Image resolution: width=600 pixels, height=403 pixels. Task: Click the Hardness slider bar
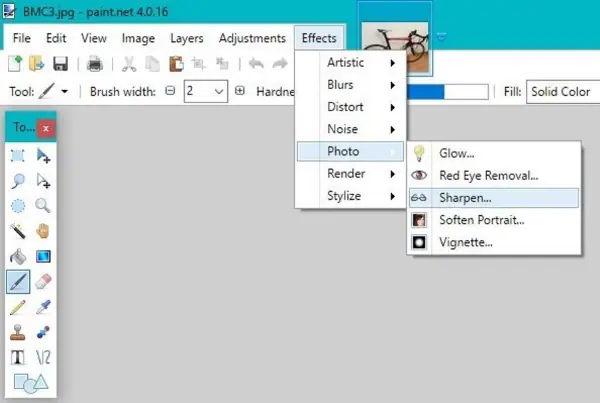point(447,92)
